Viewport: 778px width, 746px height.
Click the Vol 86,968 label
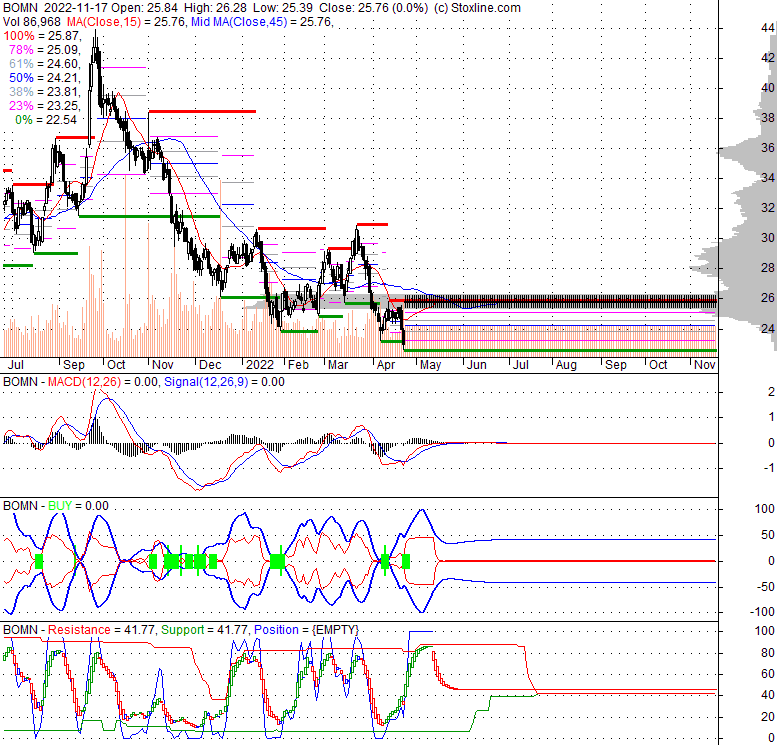click(x=32, y=22)
